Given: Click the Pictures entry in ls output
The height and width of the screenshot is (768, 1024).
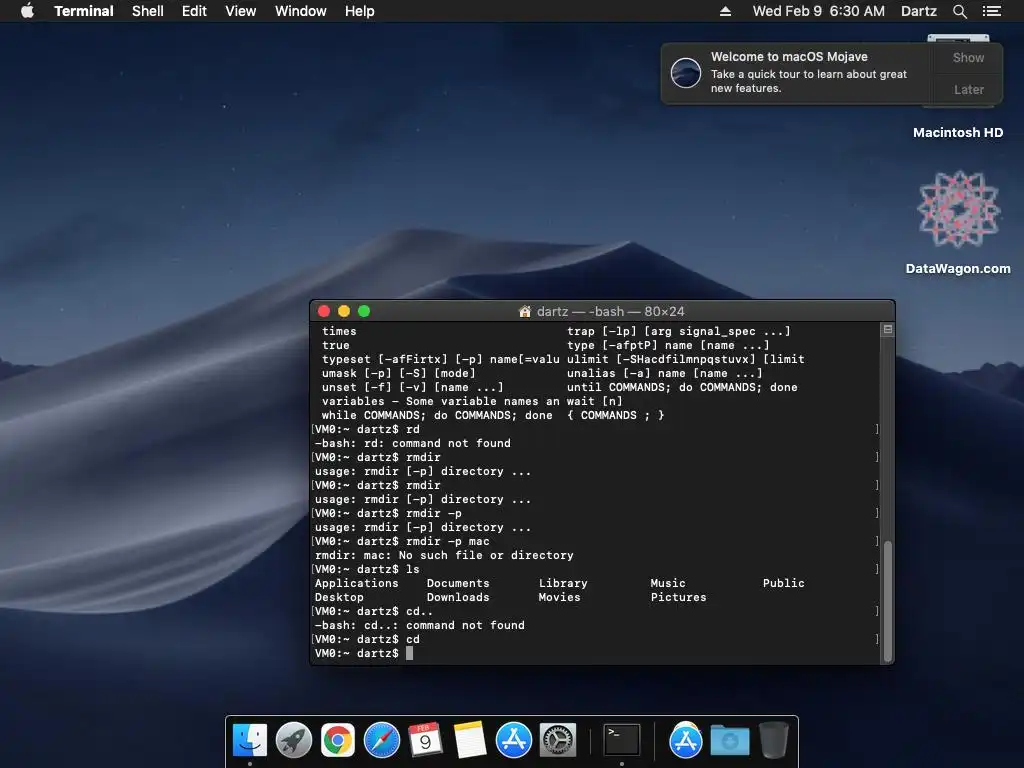Looking at the screenshot, I should pos(679,598).
